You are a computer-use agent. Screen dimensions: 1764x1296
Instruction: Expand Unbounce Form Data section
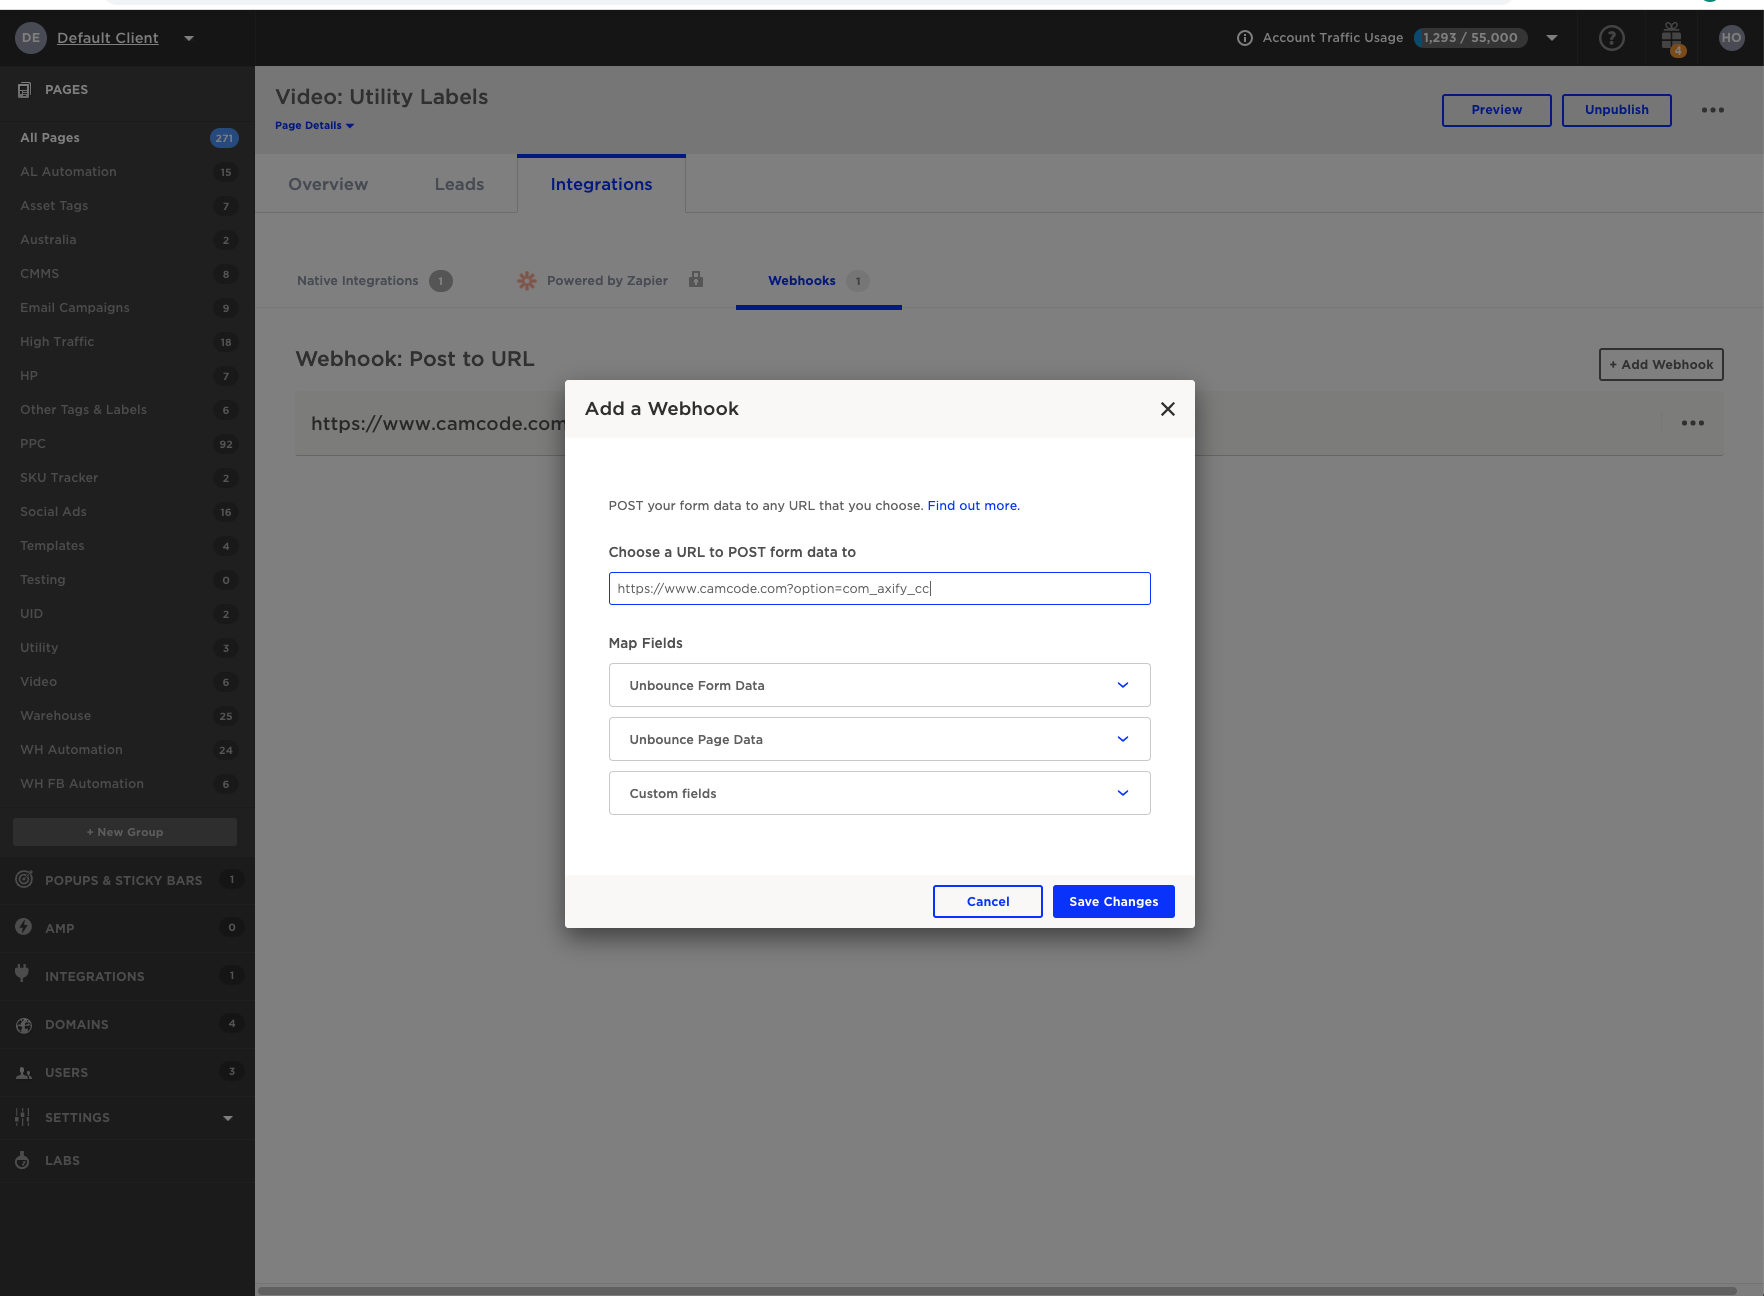[879, 685]
